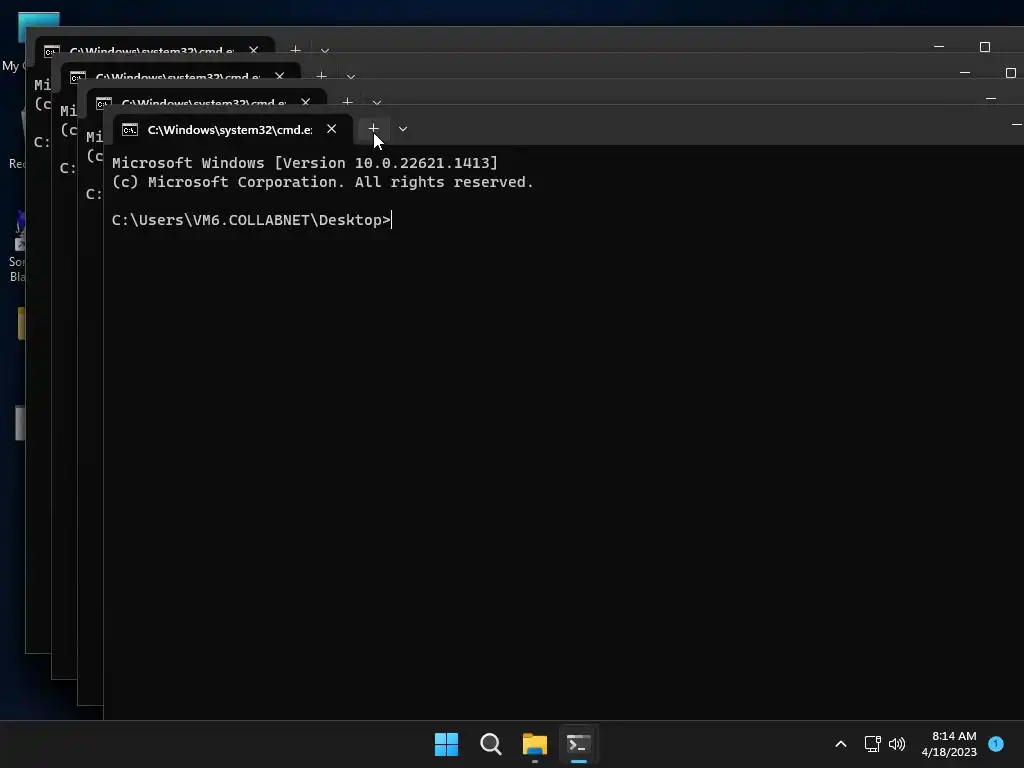Viewport: 1024px width, 768px height.
Task: Close the cmd.exe tab in the front terminal
Action: [332, 129]
